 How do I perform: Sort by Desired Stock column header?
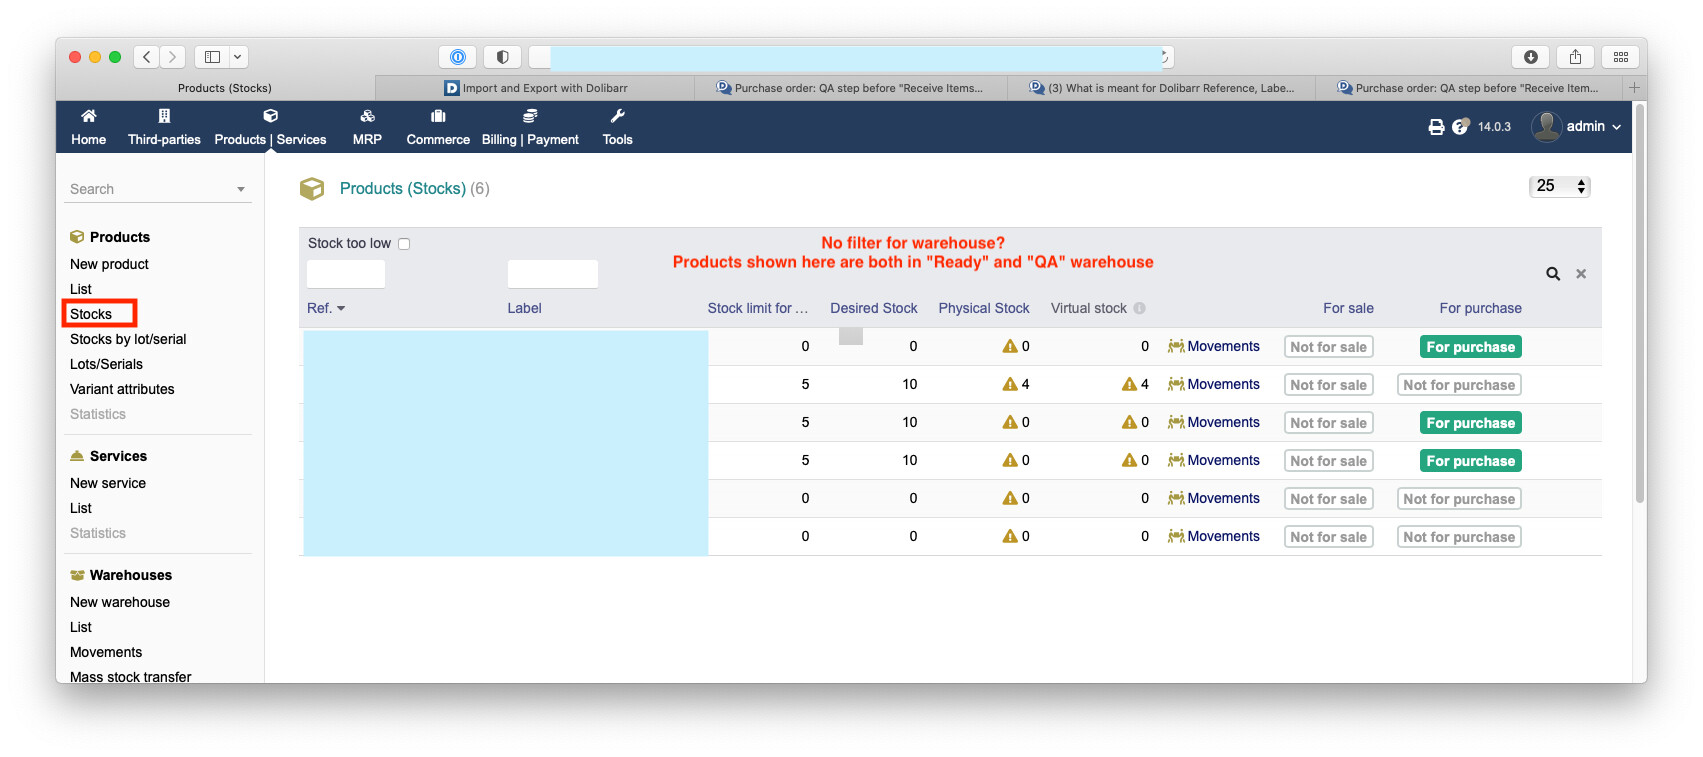pos(873,308)
